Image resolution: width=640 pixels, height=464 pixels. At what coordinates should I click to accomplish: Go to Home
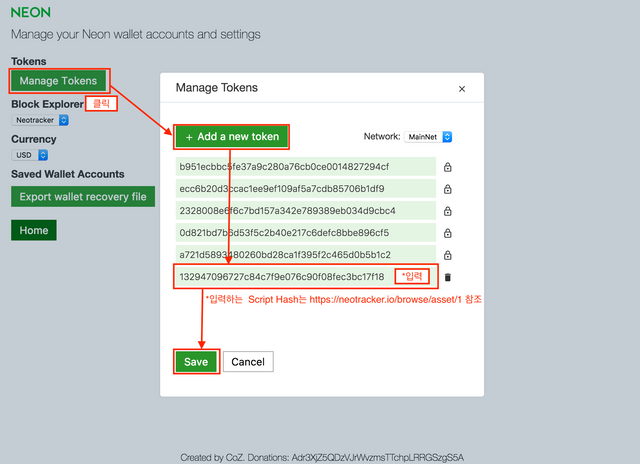click(x=34, y=230)
